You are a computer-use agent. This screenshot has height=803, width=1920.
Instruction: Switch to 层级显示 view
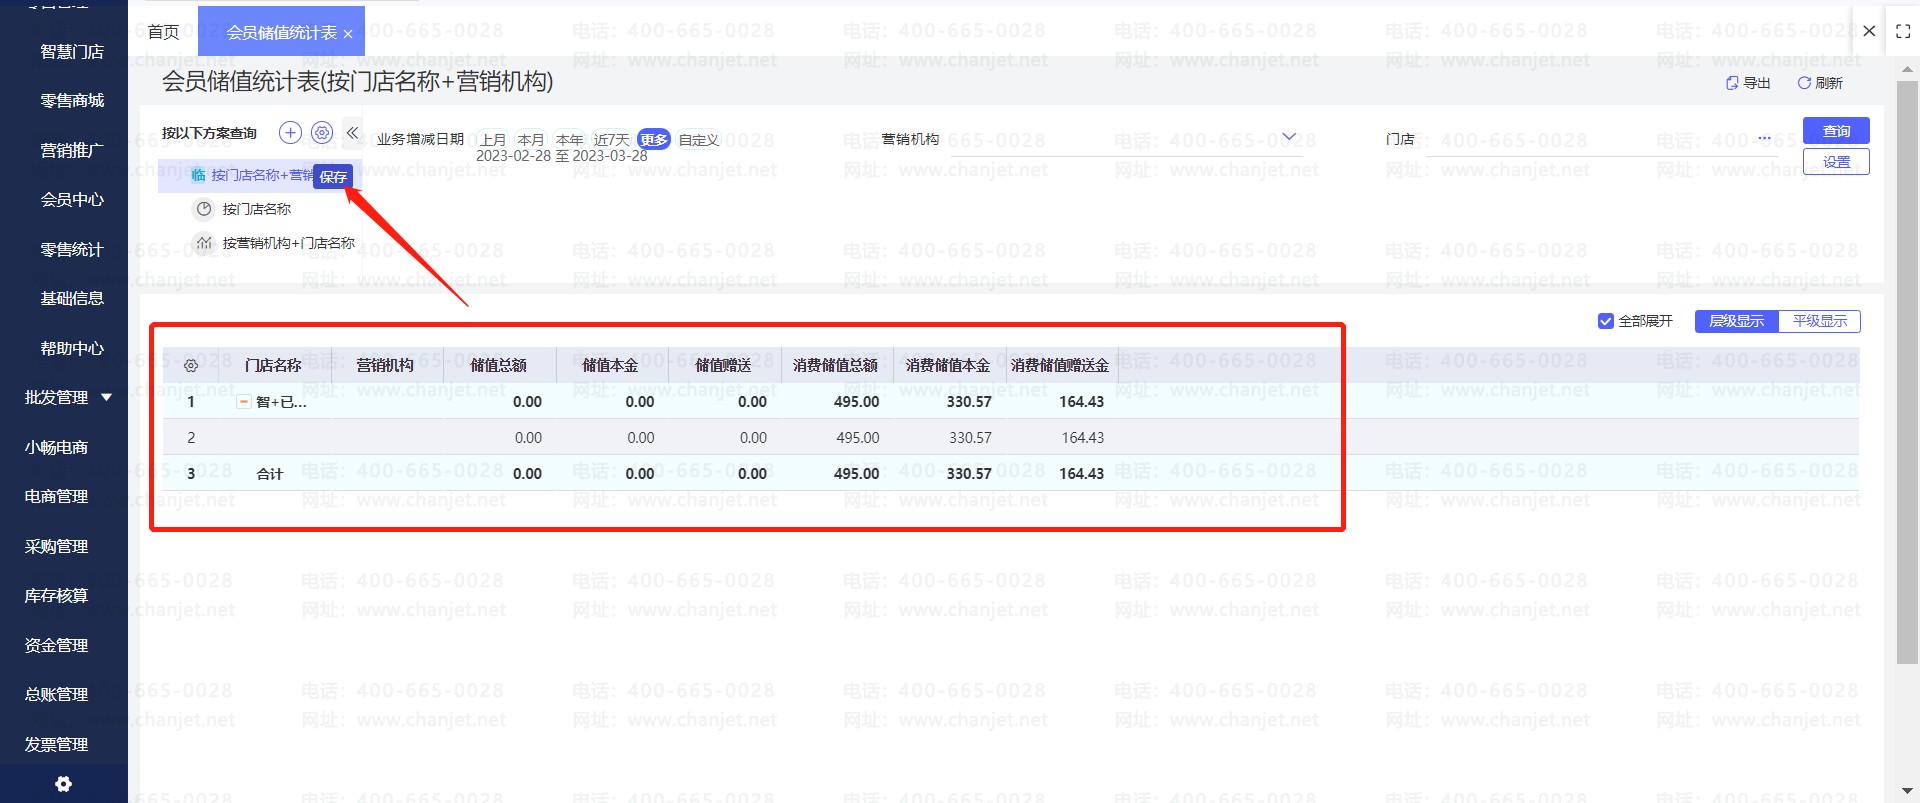coord(1737,321)
